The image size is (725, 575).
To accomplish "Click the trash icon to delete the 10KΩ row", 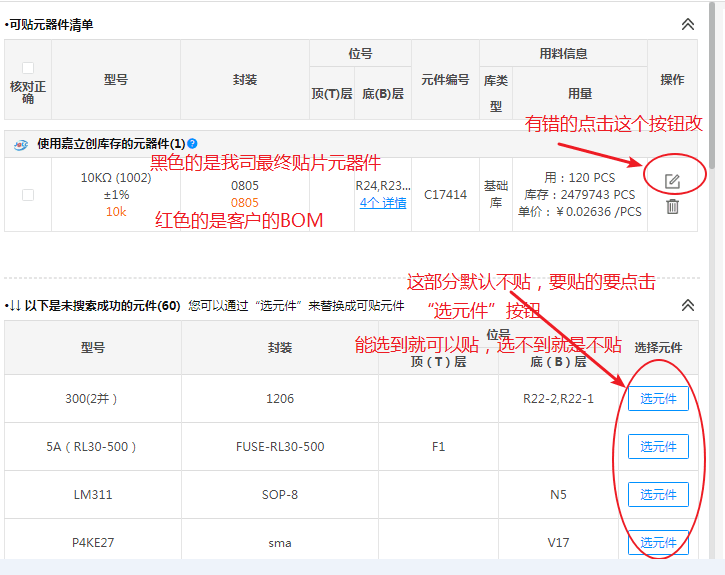I will click(673, 207).
